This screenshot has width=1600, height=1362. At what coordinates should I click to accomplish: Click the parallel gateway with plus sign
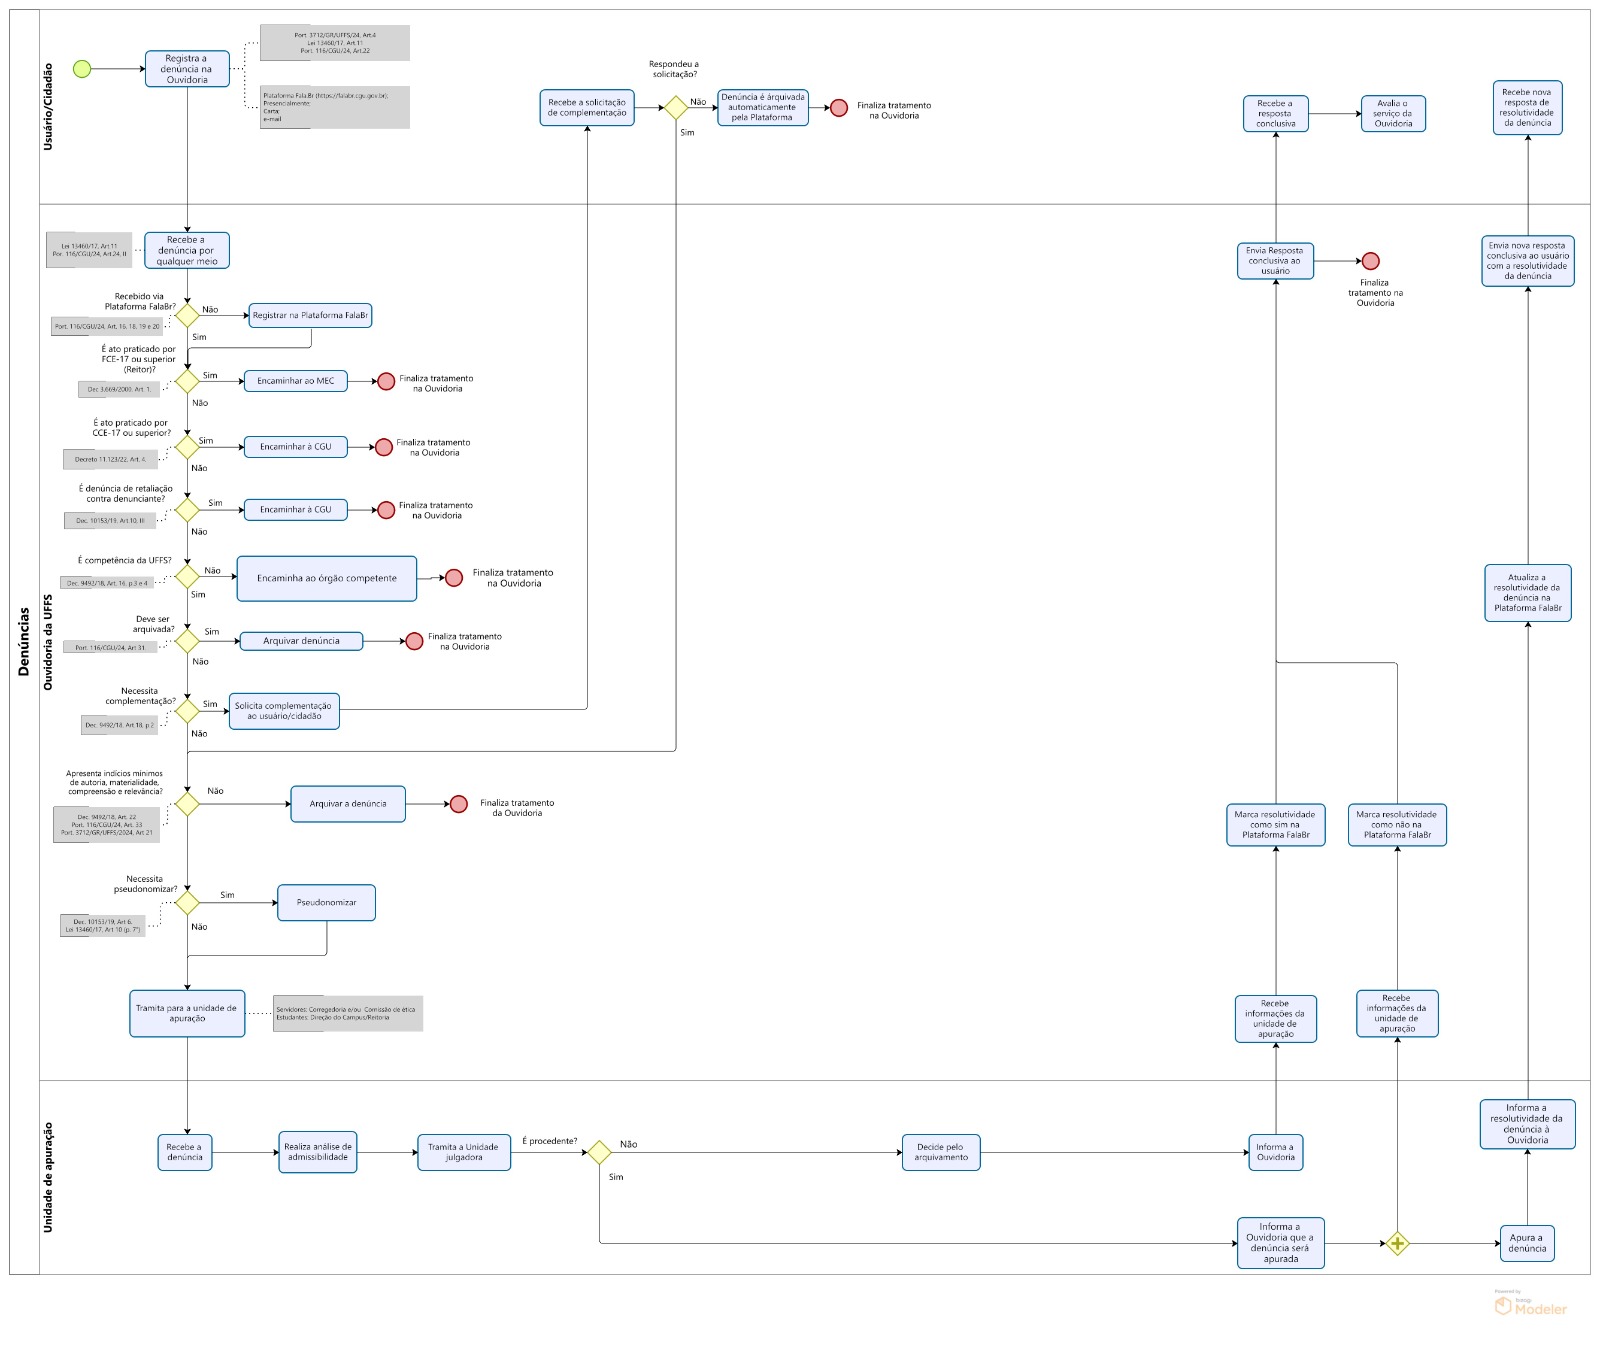coord(1397,1244)
